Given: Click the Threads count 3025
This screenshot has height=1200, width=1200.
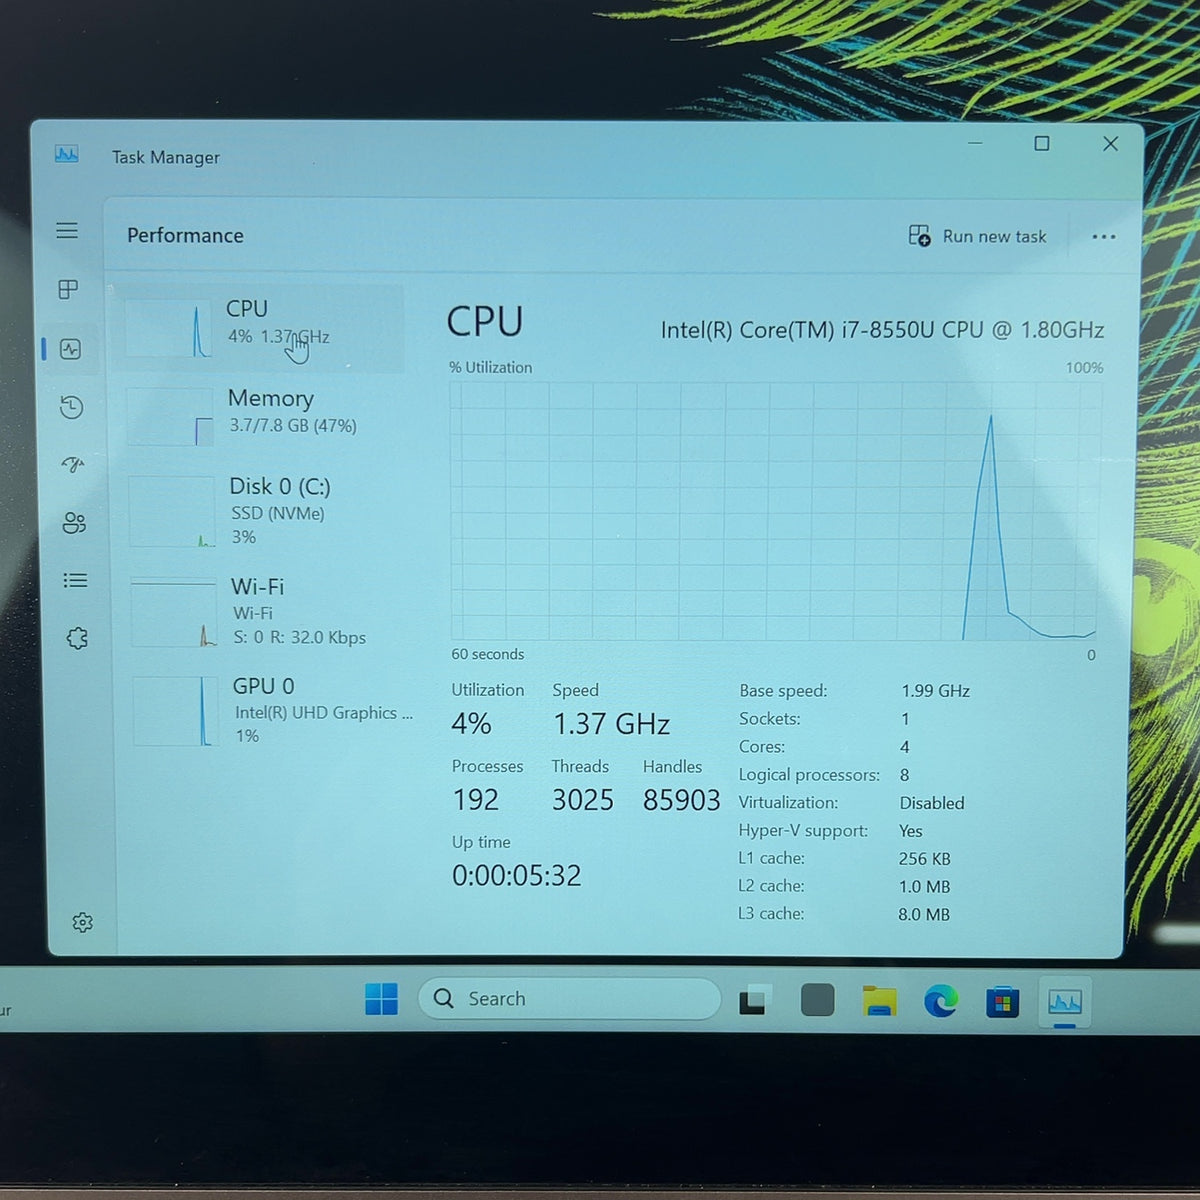Looking at the screenshot, I should pyautogui.click(x=583, y=800).
